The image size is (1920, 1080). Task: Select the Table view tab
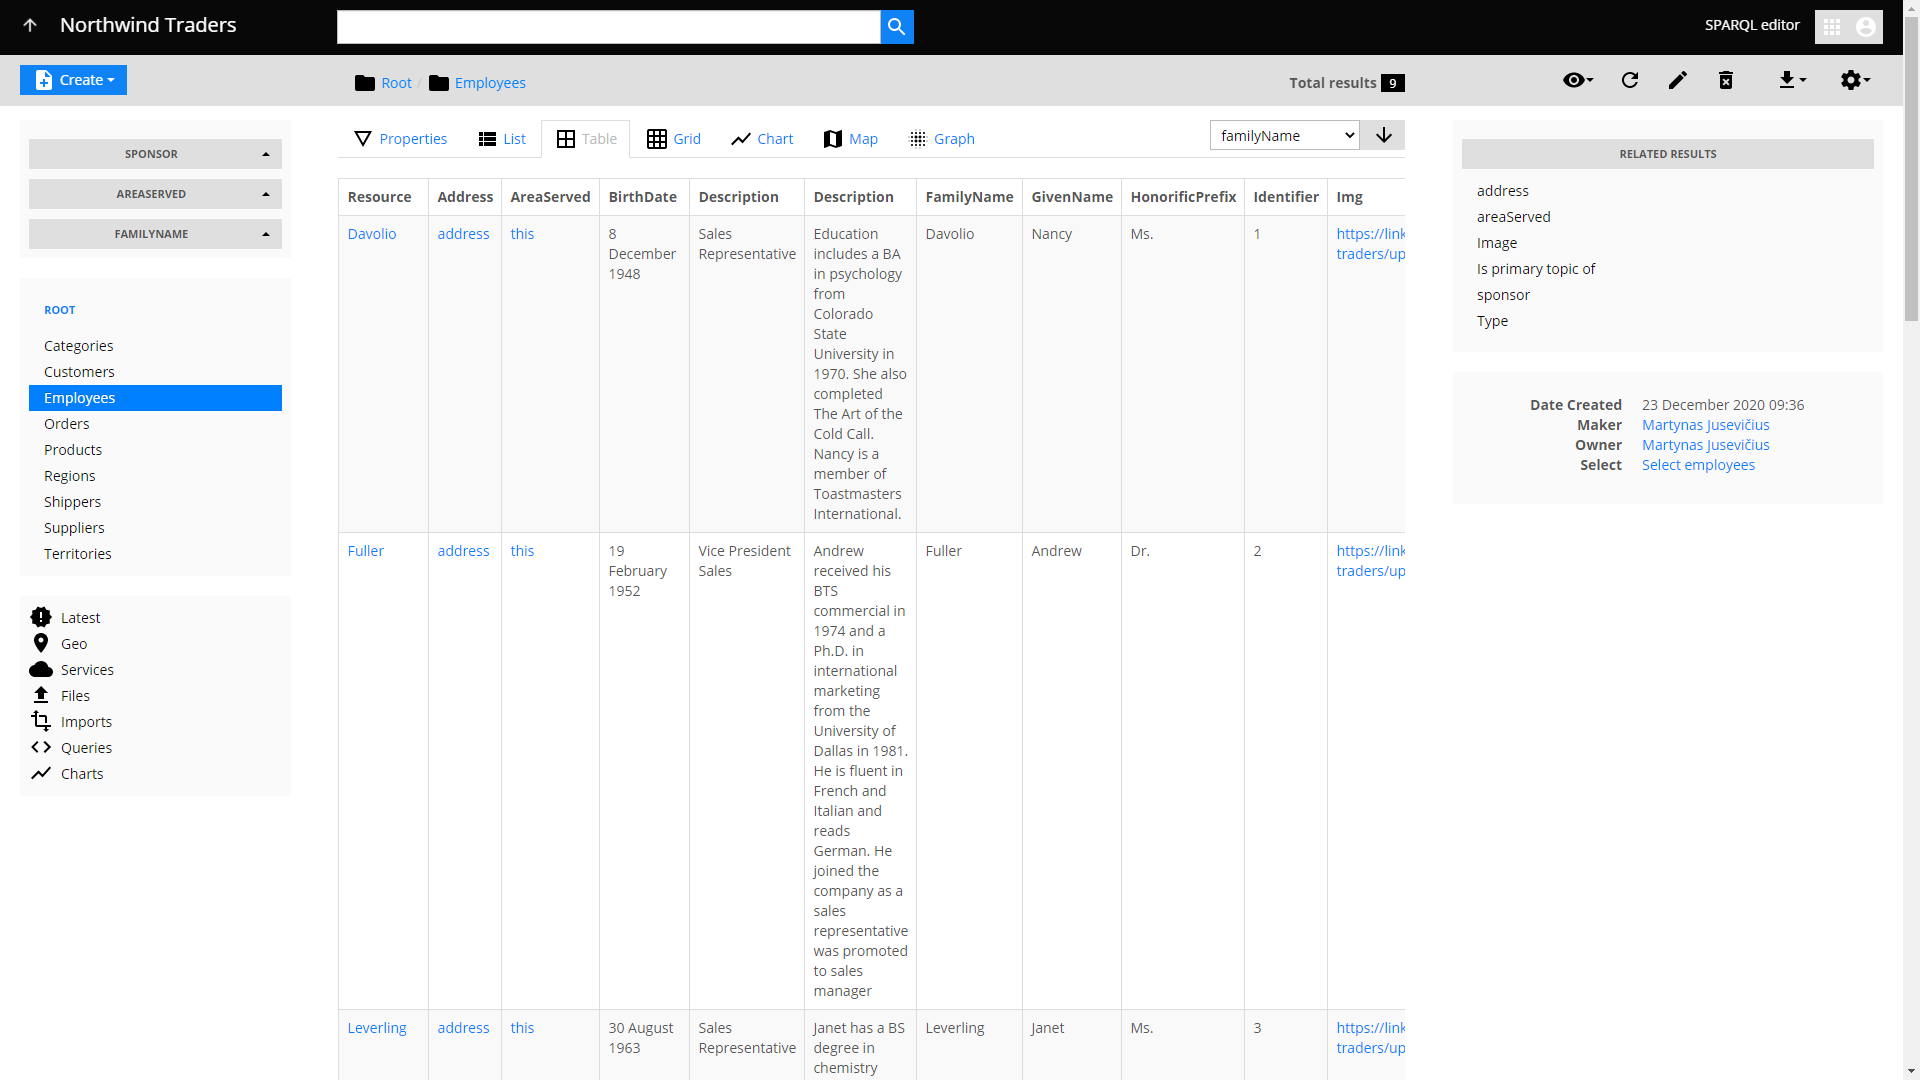coord(586,139)
